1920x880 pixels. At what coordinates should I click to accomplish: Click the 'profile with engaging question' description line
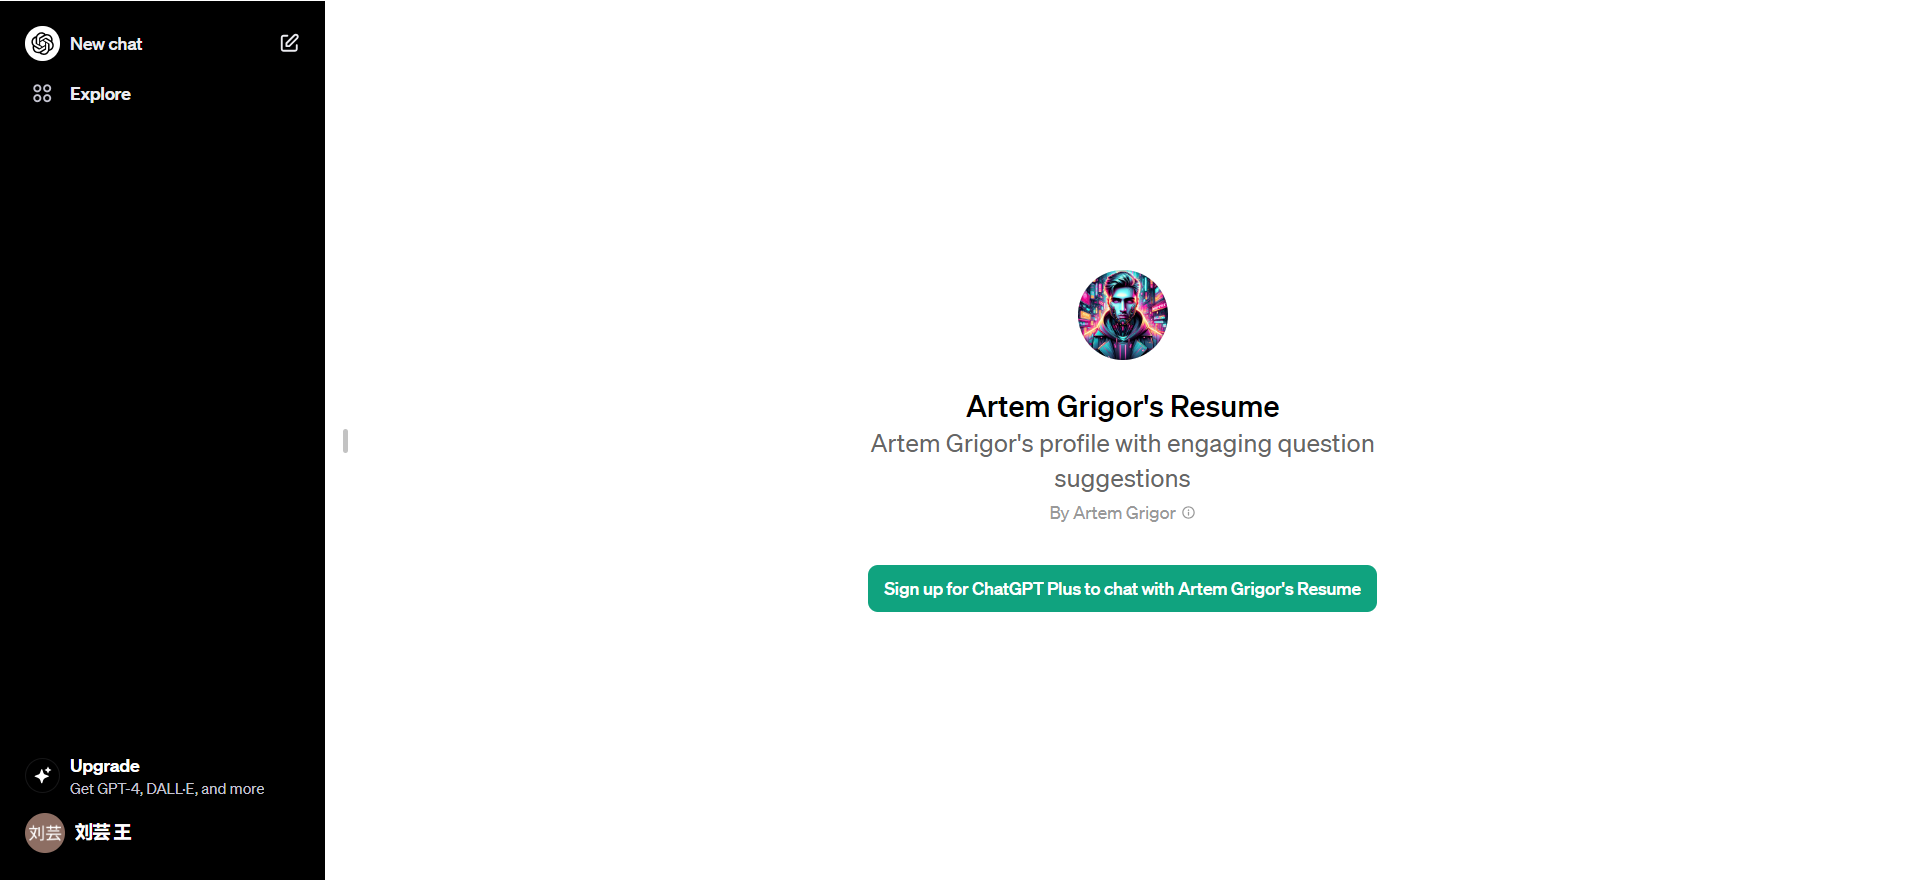click(x=1207, y=444)
